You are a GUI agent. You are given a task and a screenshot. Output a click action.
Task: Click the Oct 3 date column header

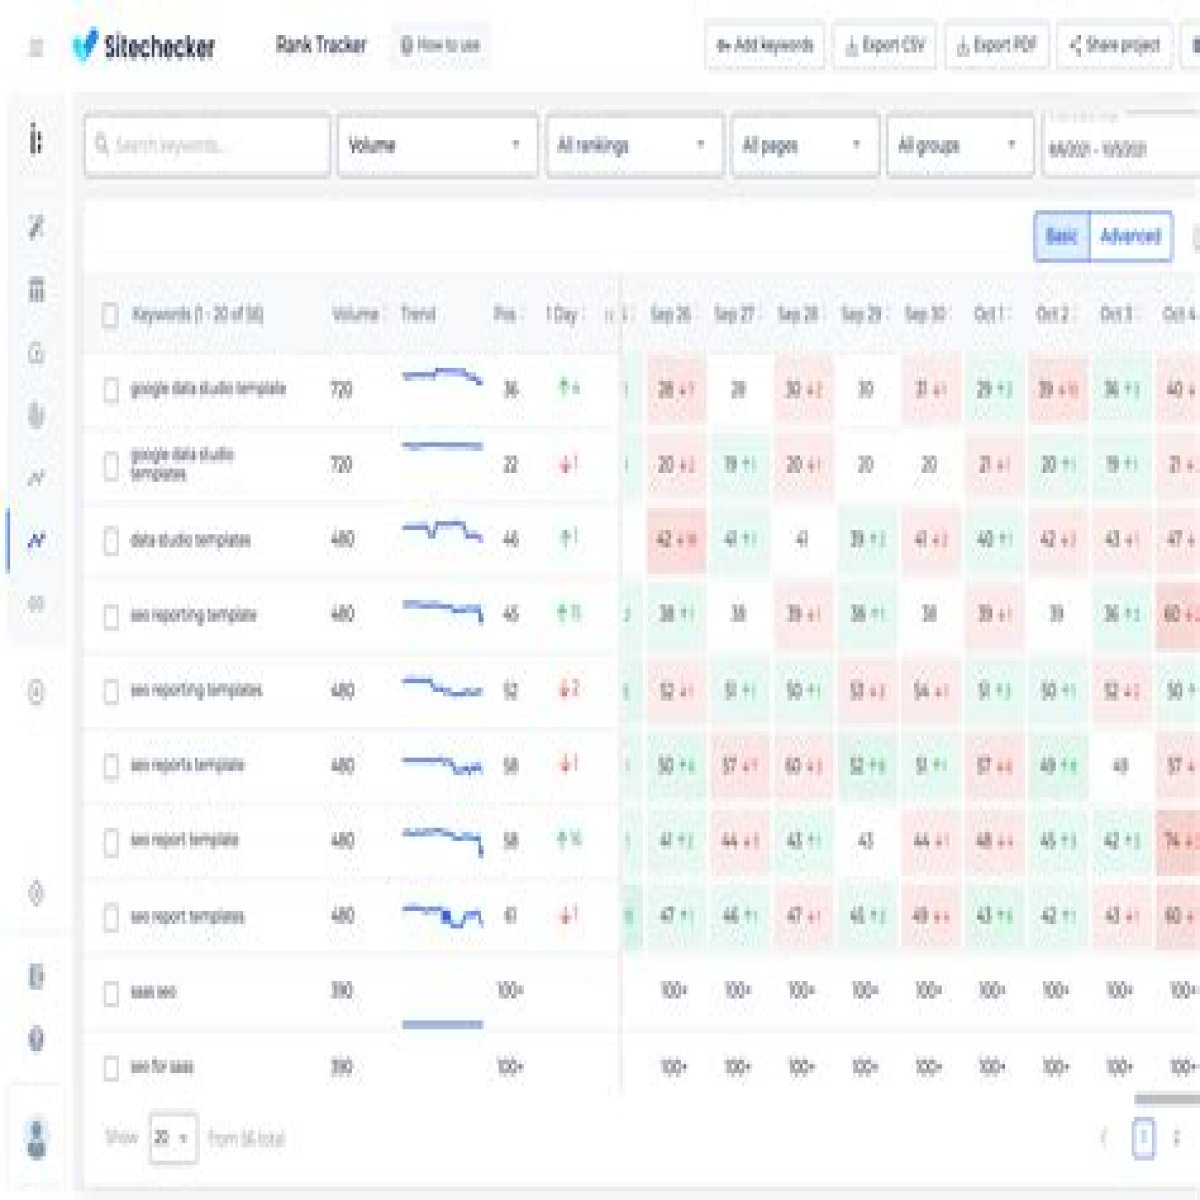click(x=1116, y=314)
